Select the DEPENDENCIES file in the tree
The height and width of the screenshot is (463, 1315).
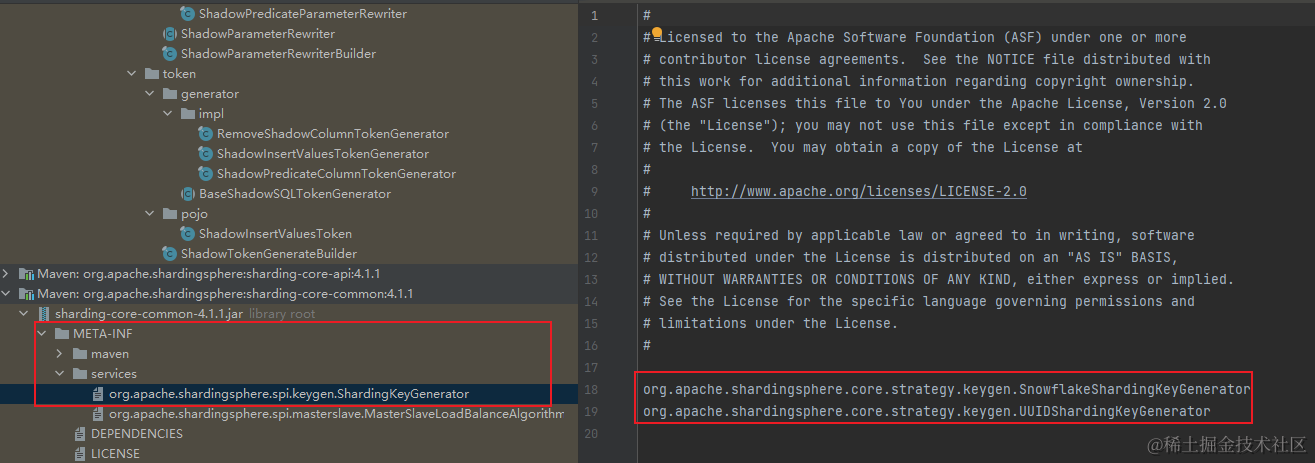(x=137, y=433)
